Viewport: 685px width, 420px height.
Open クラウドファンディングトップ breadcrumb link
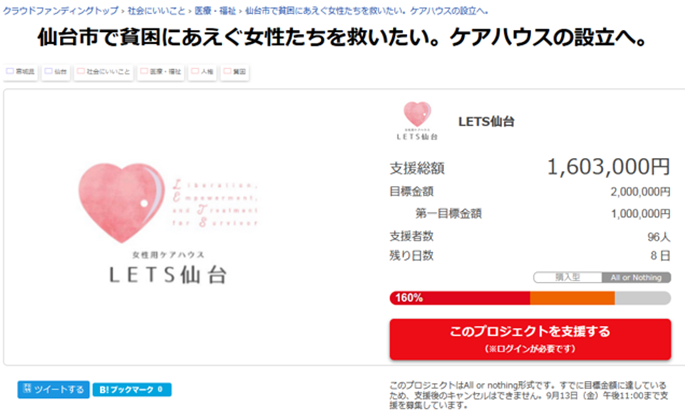coord(61,10)
